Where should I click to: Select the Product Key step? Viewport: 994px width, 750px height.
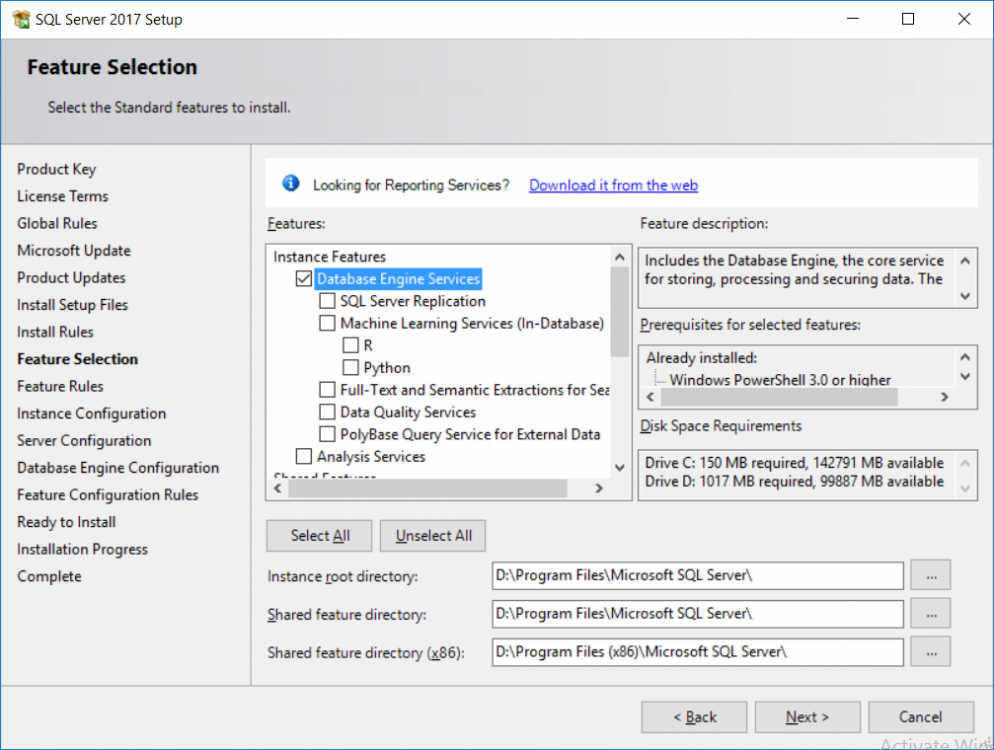point(56,169)
